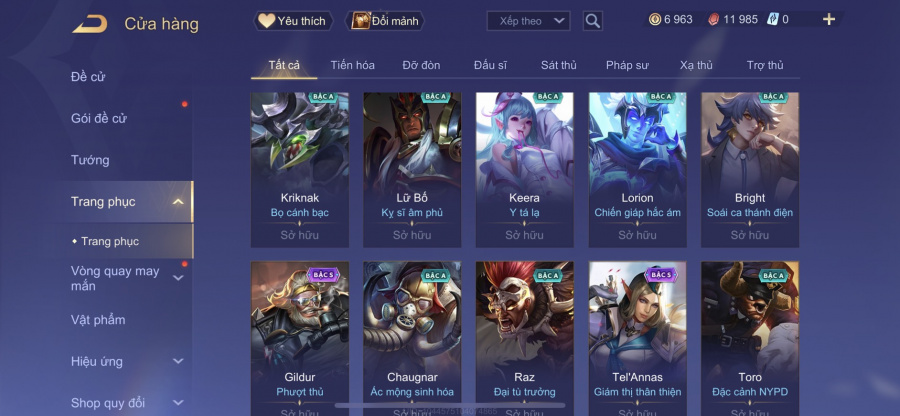Click the blue voucher ticket icon
The image size is (900, 416).
click(772, 20)
